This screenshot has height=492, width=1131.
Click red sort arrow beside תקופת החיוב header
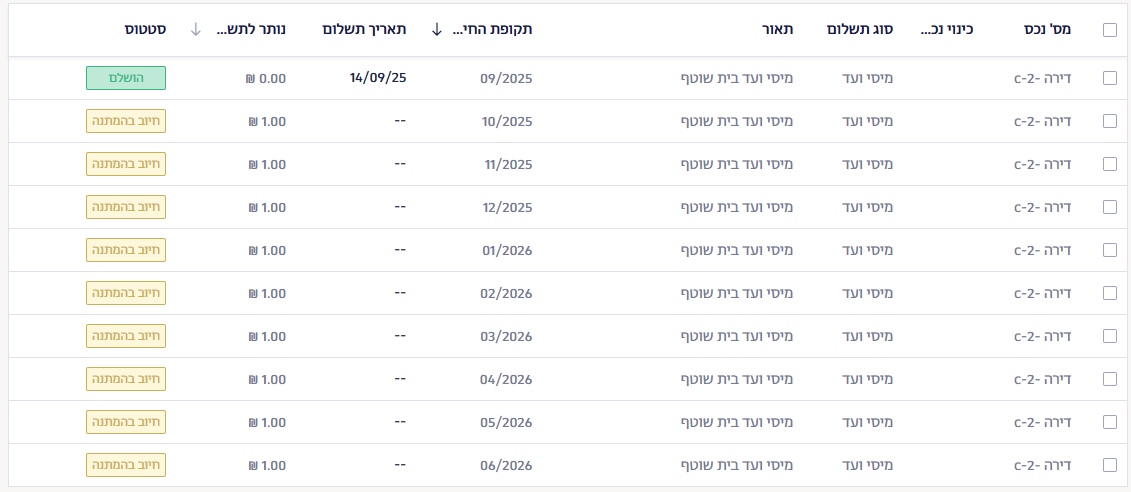[437, 30]
